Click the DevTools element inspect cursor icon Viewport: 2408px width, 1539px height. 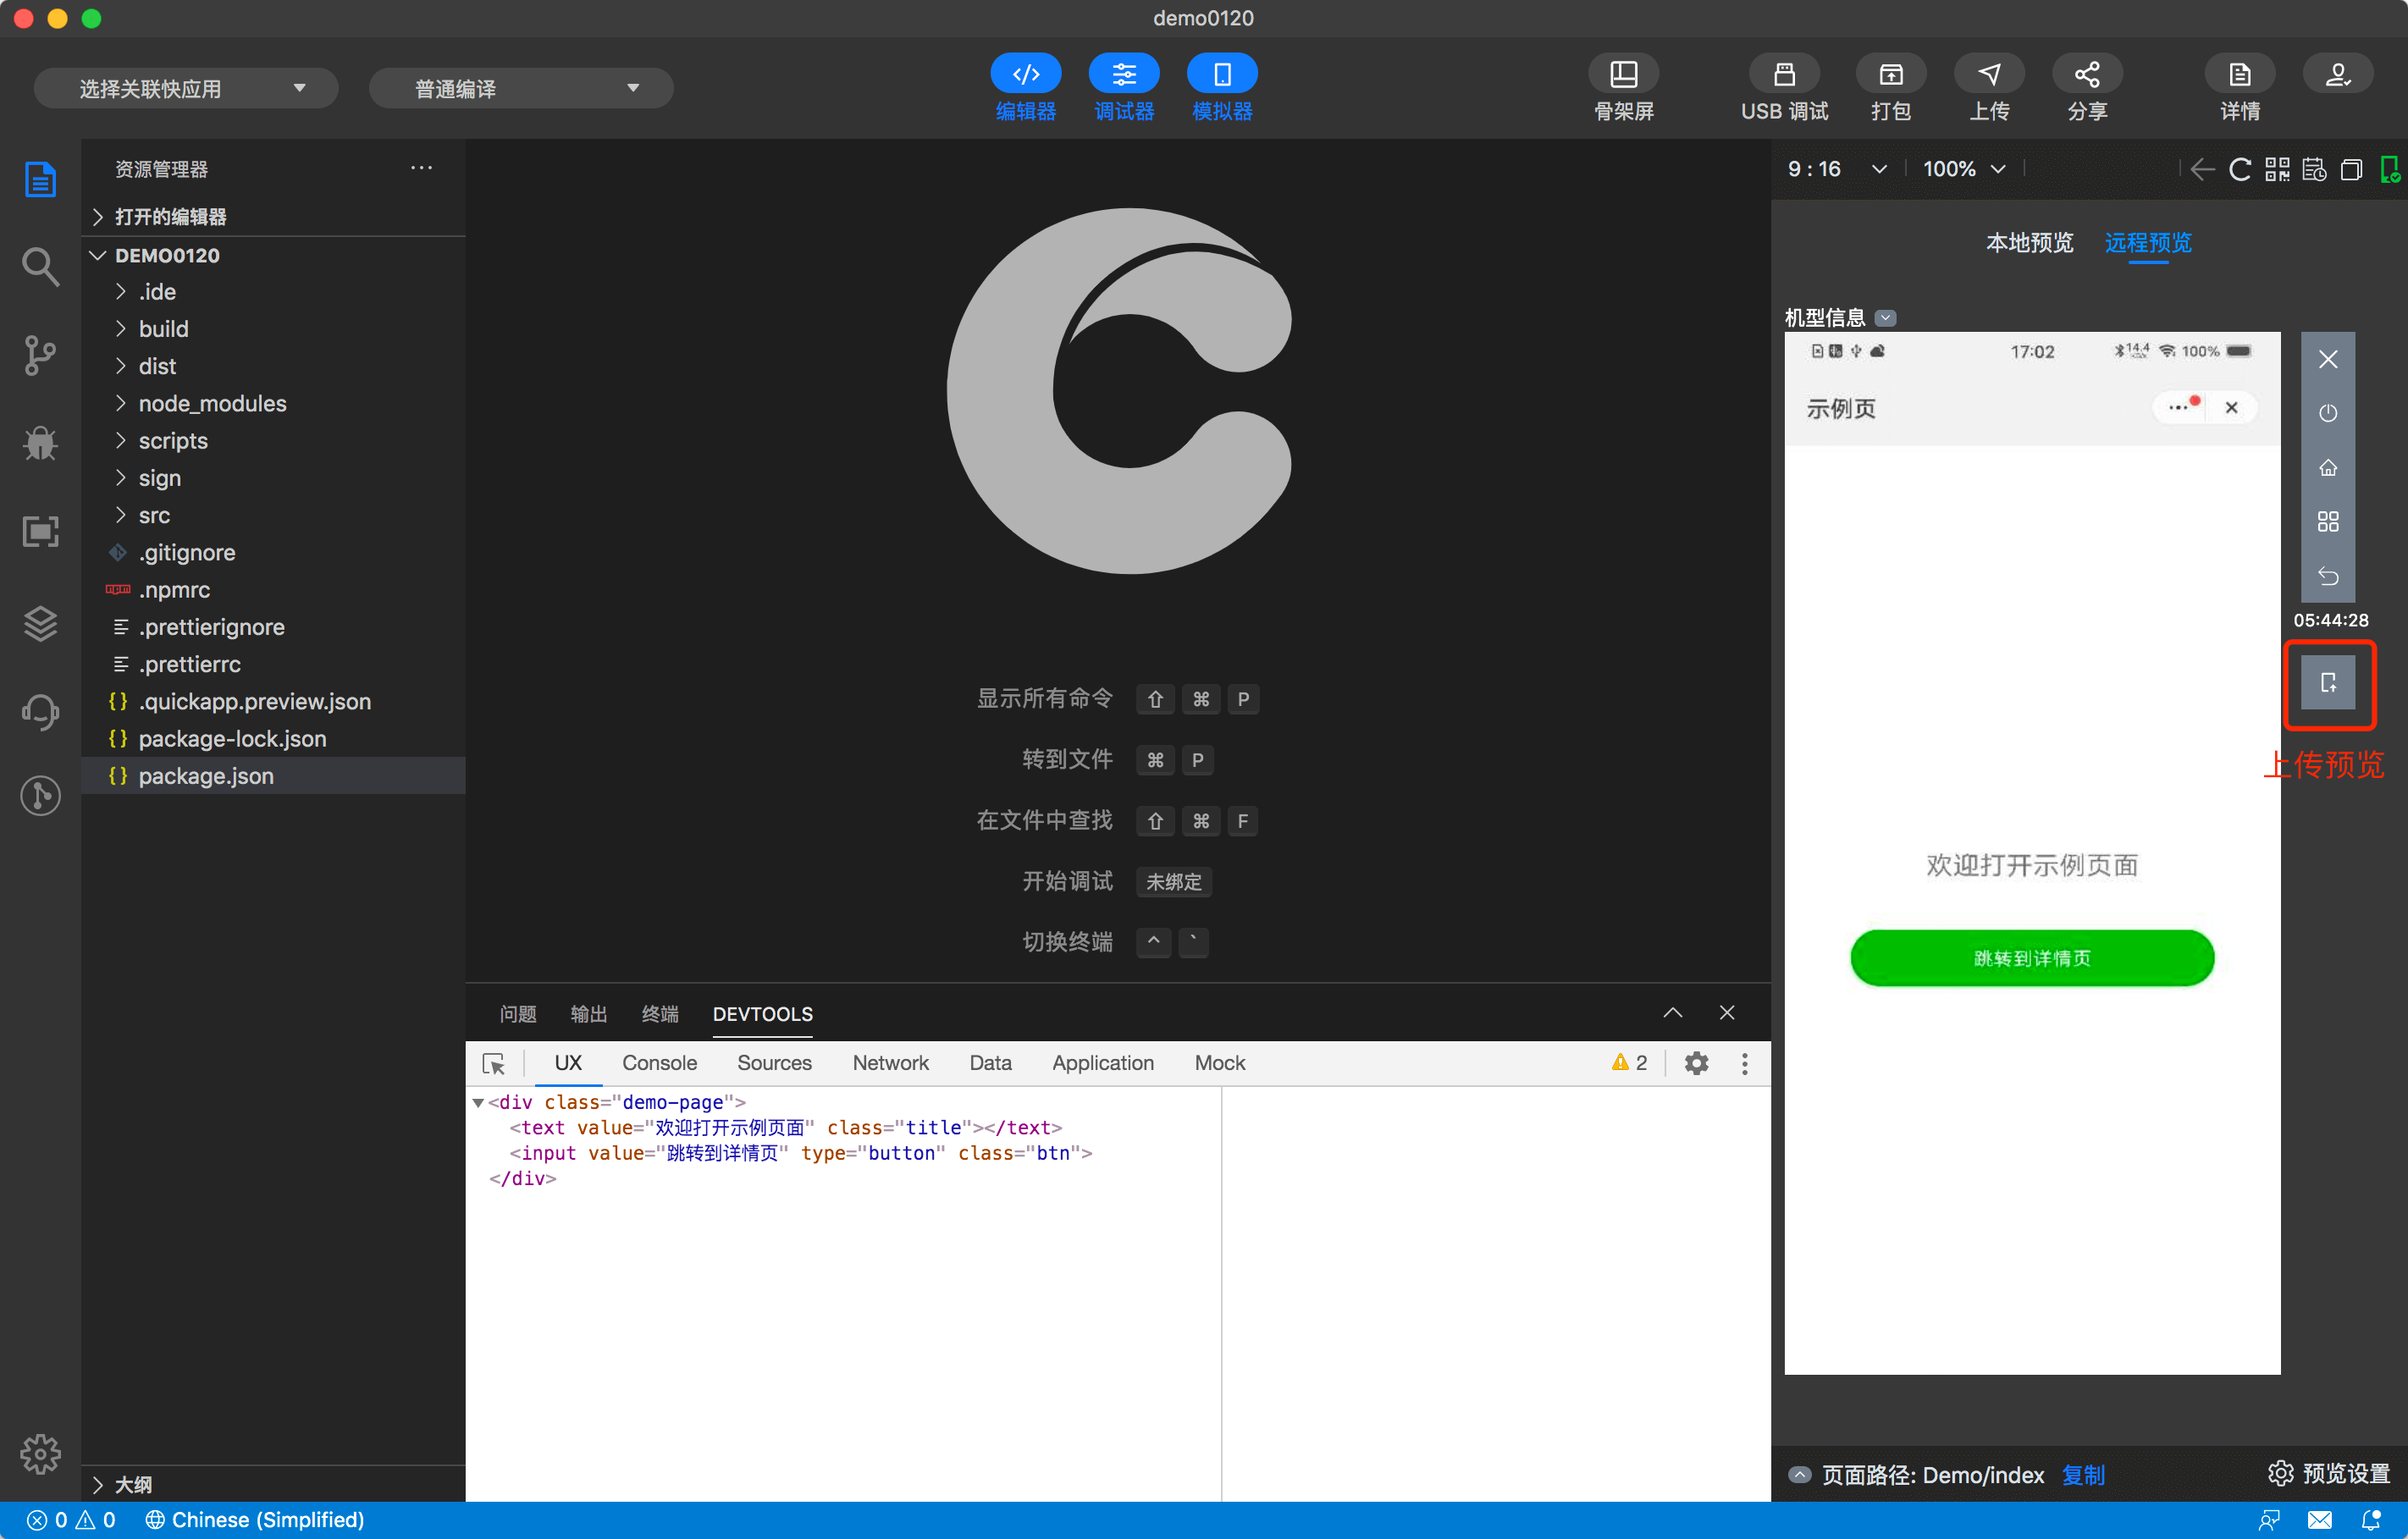[x=493, y=1063]
